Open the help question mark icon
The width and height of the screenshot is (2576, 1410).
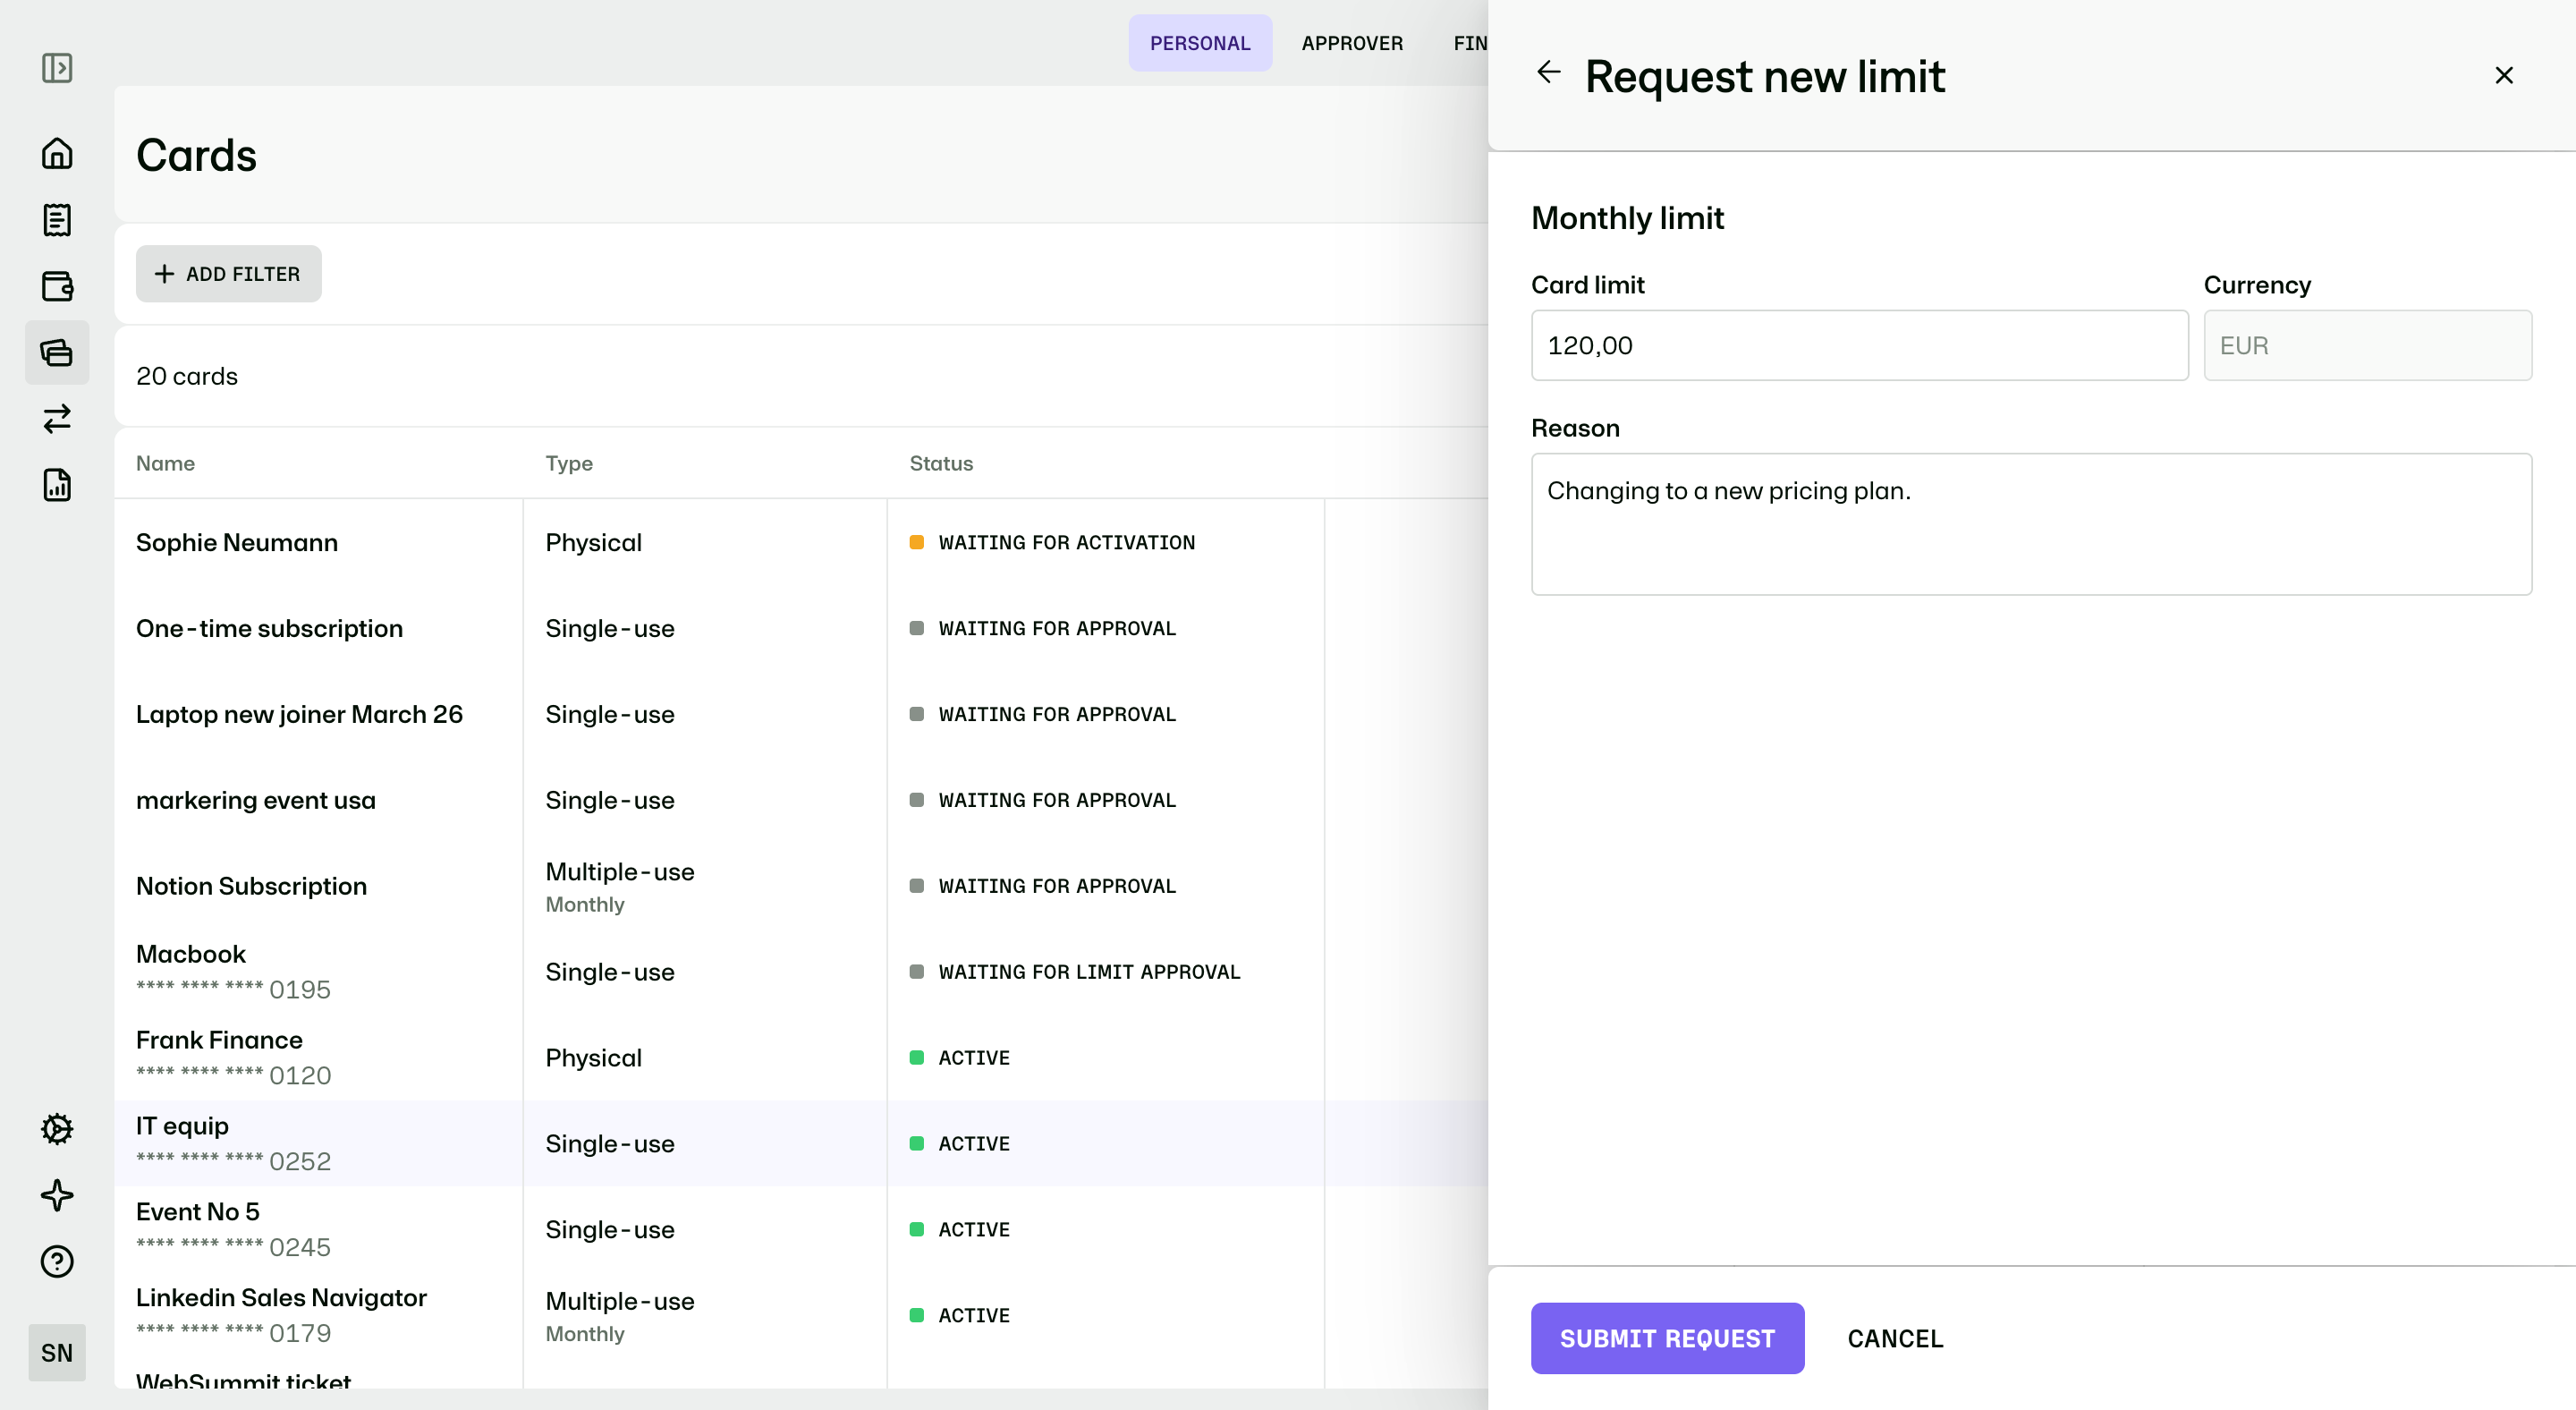point(57,1262)
